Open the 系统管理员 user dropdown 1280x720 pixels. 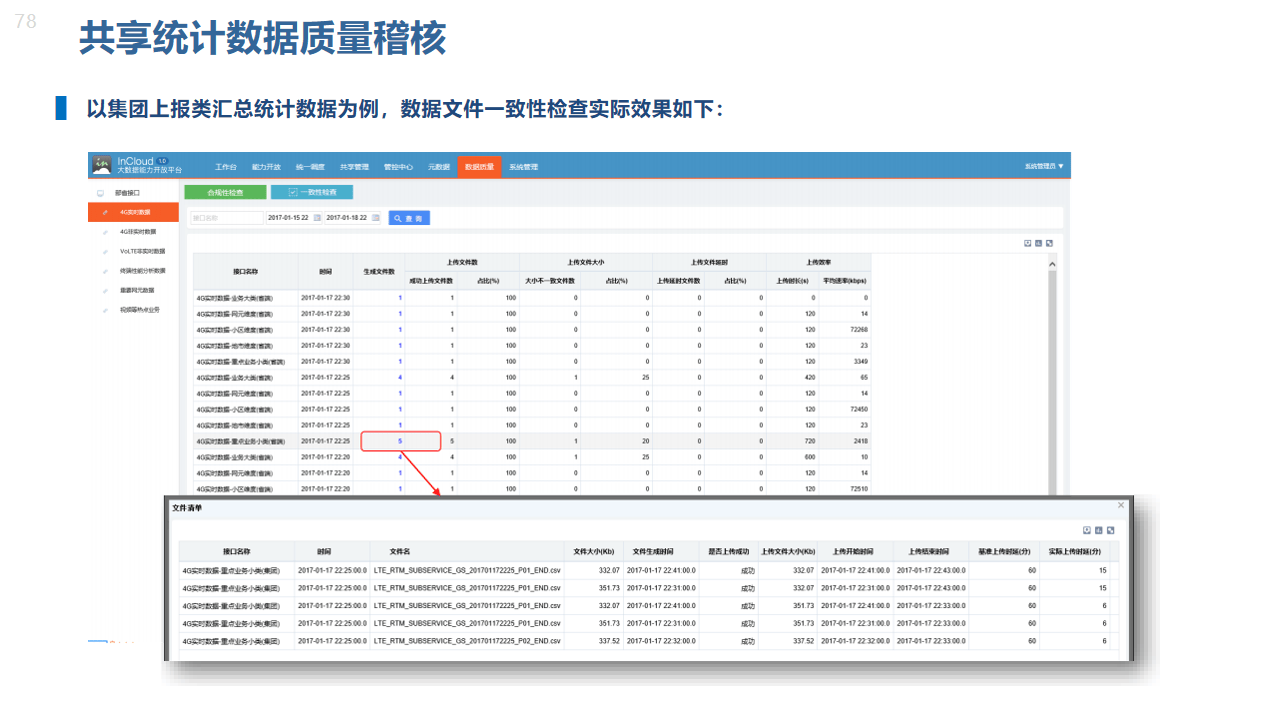(x=1044, y=166)
